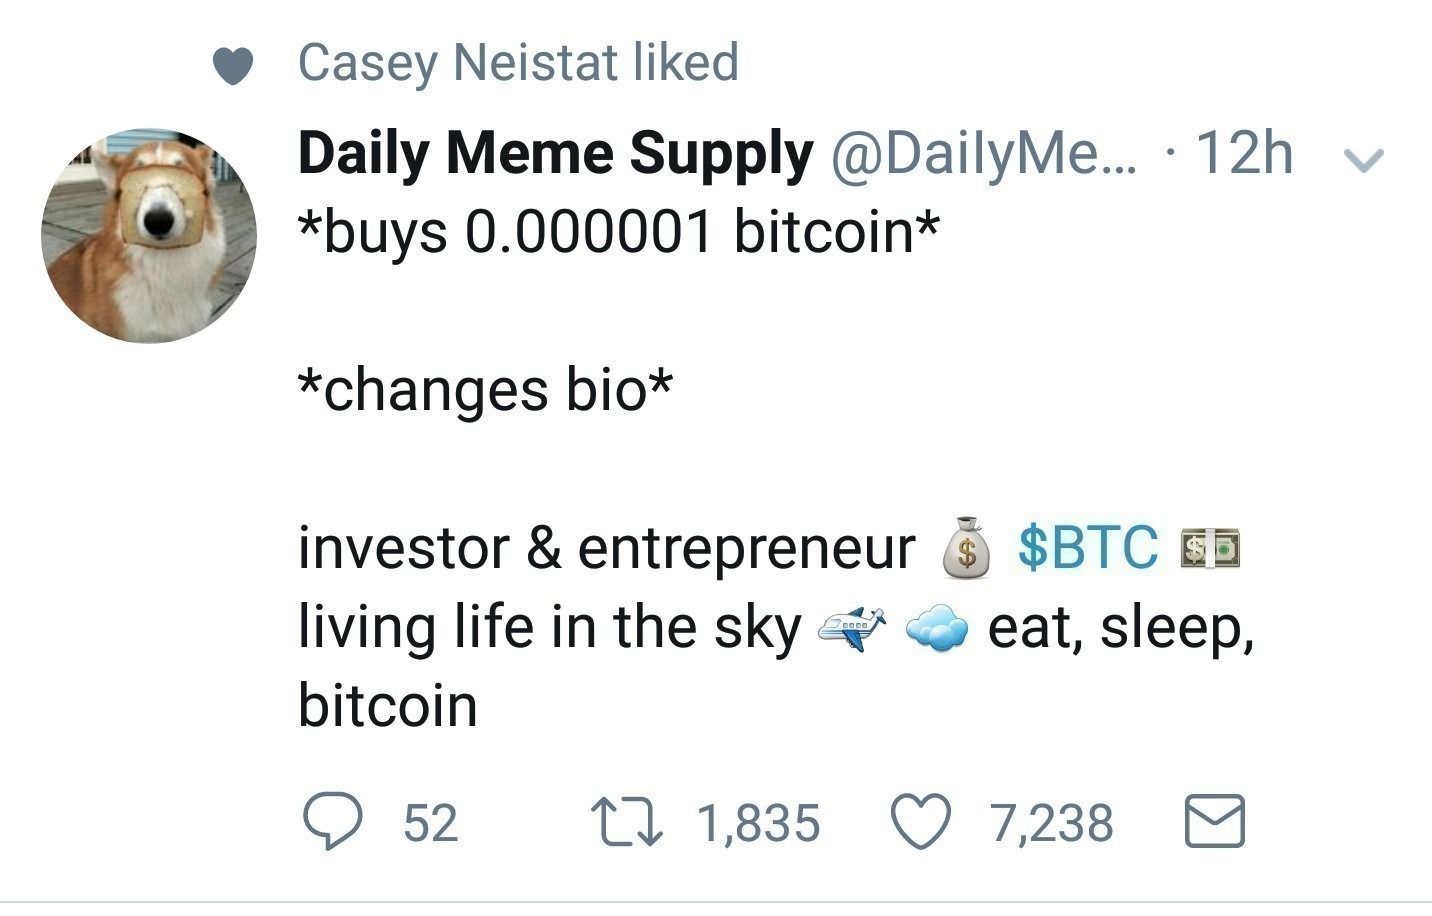
Task: Click the 52 replies count
Action: 431,823
